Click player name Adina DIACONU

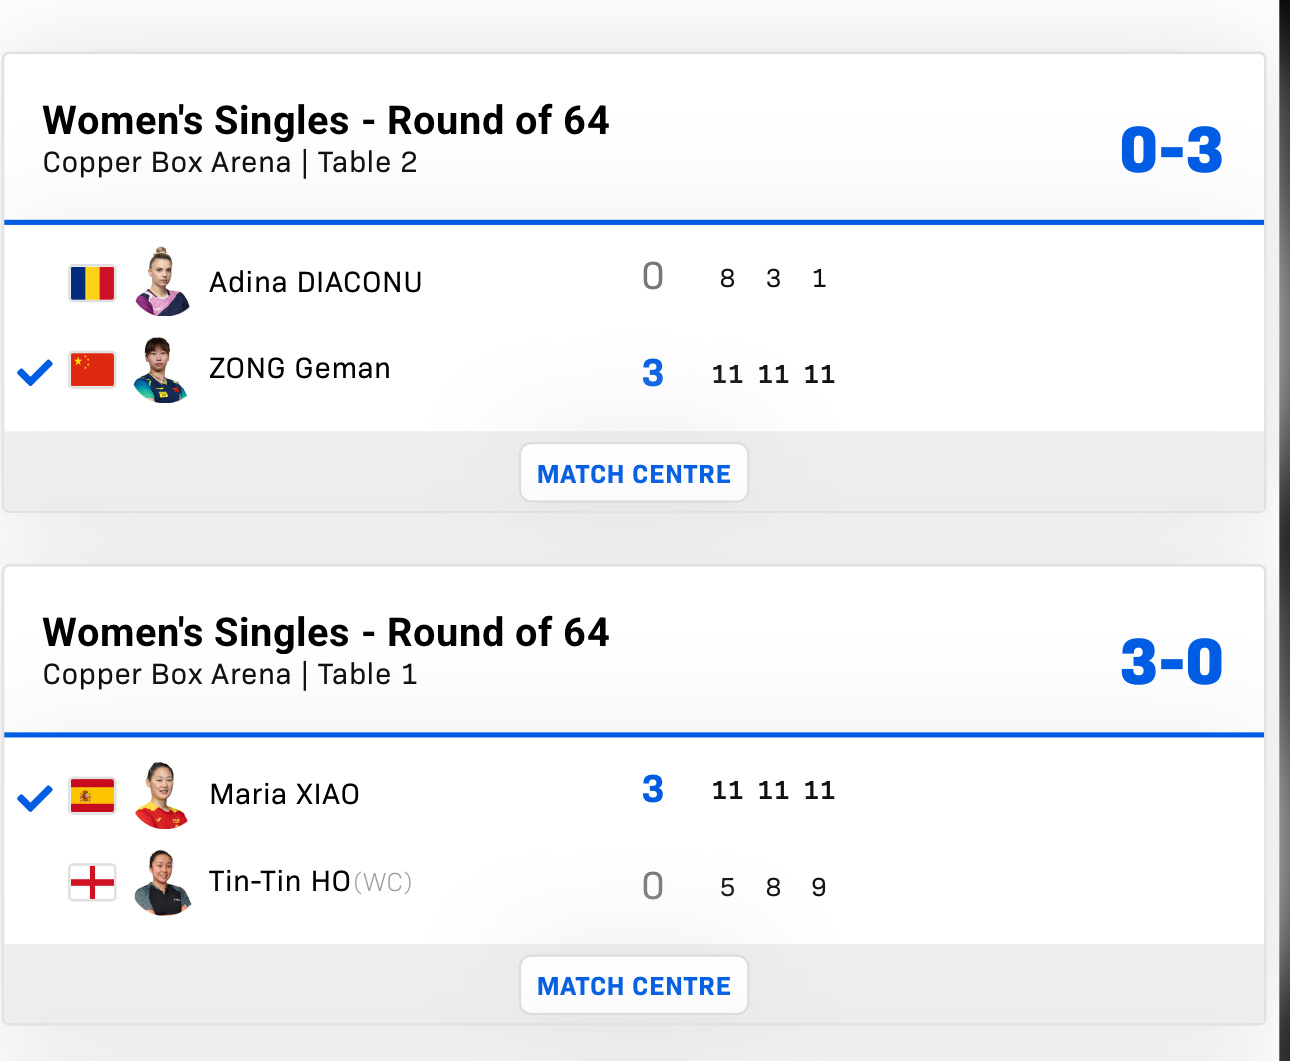tap(315, 283)
